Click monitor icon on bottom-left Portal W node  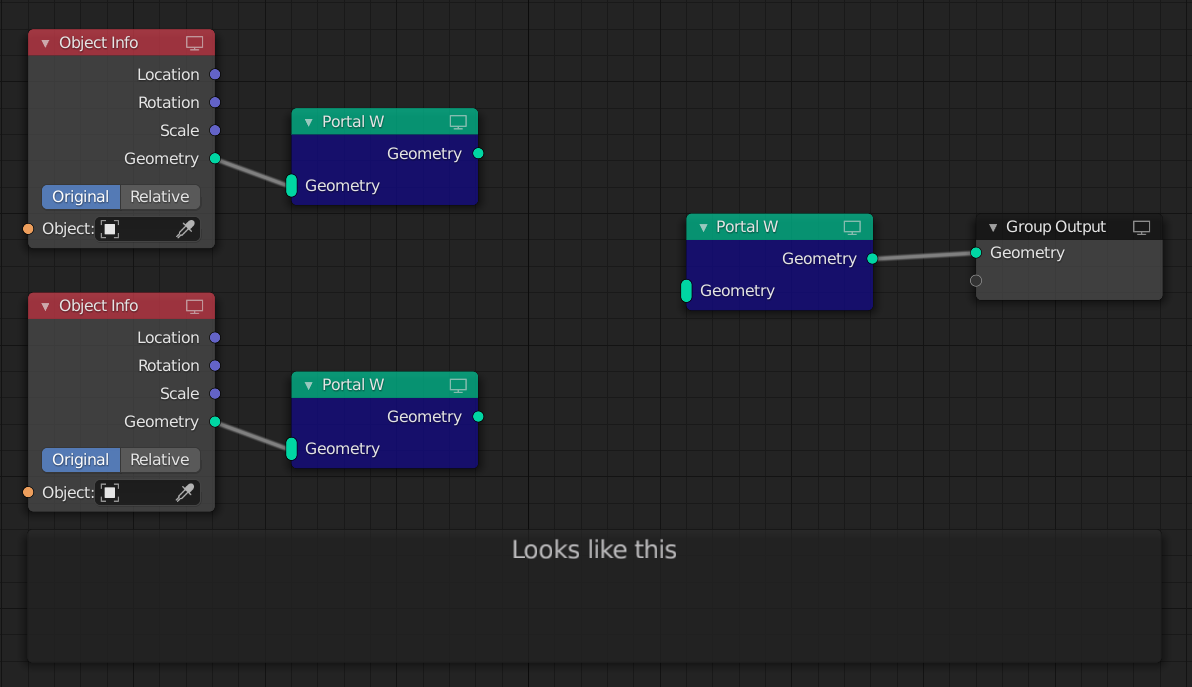coord(458,385)
